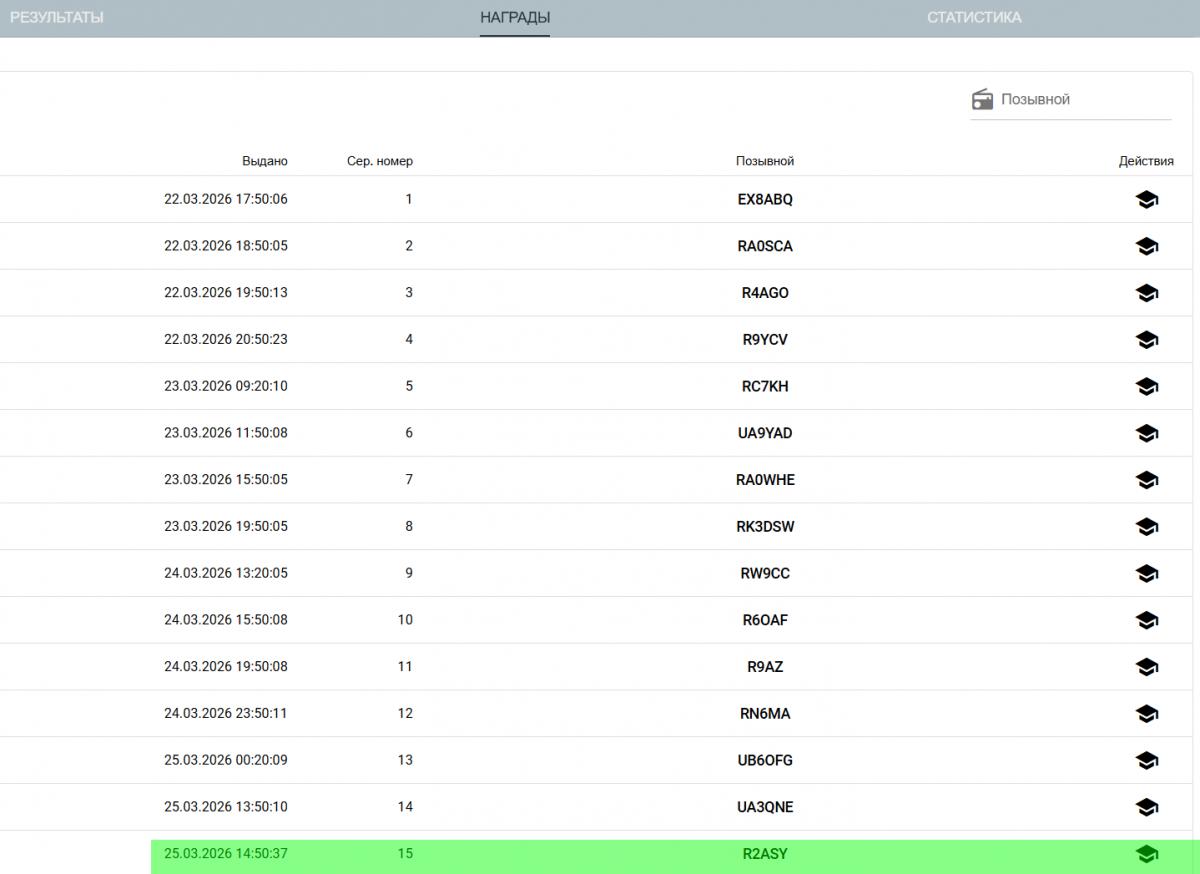Open the award icon for RA0SCA

pyautogui.click(x=1146, y=246)
